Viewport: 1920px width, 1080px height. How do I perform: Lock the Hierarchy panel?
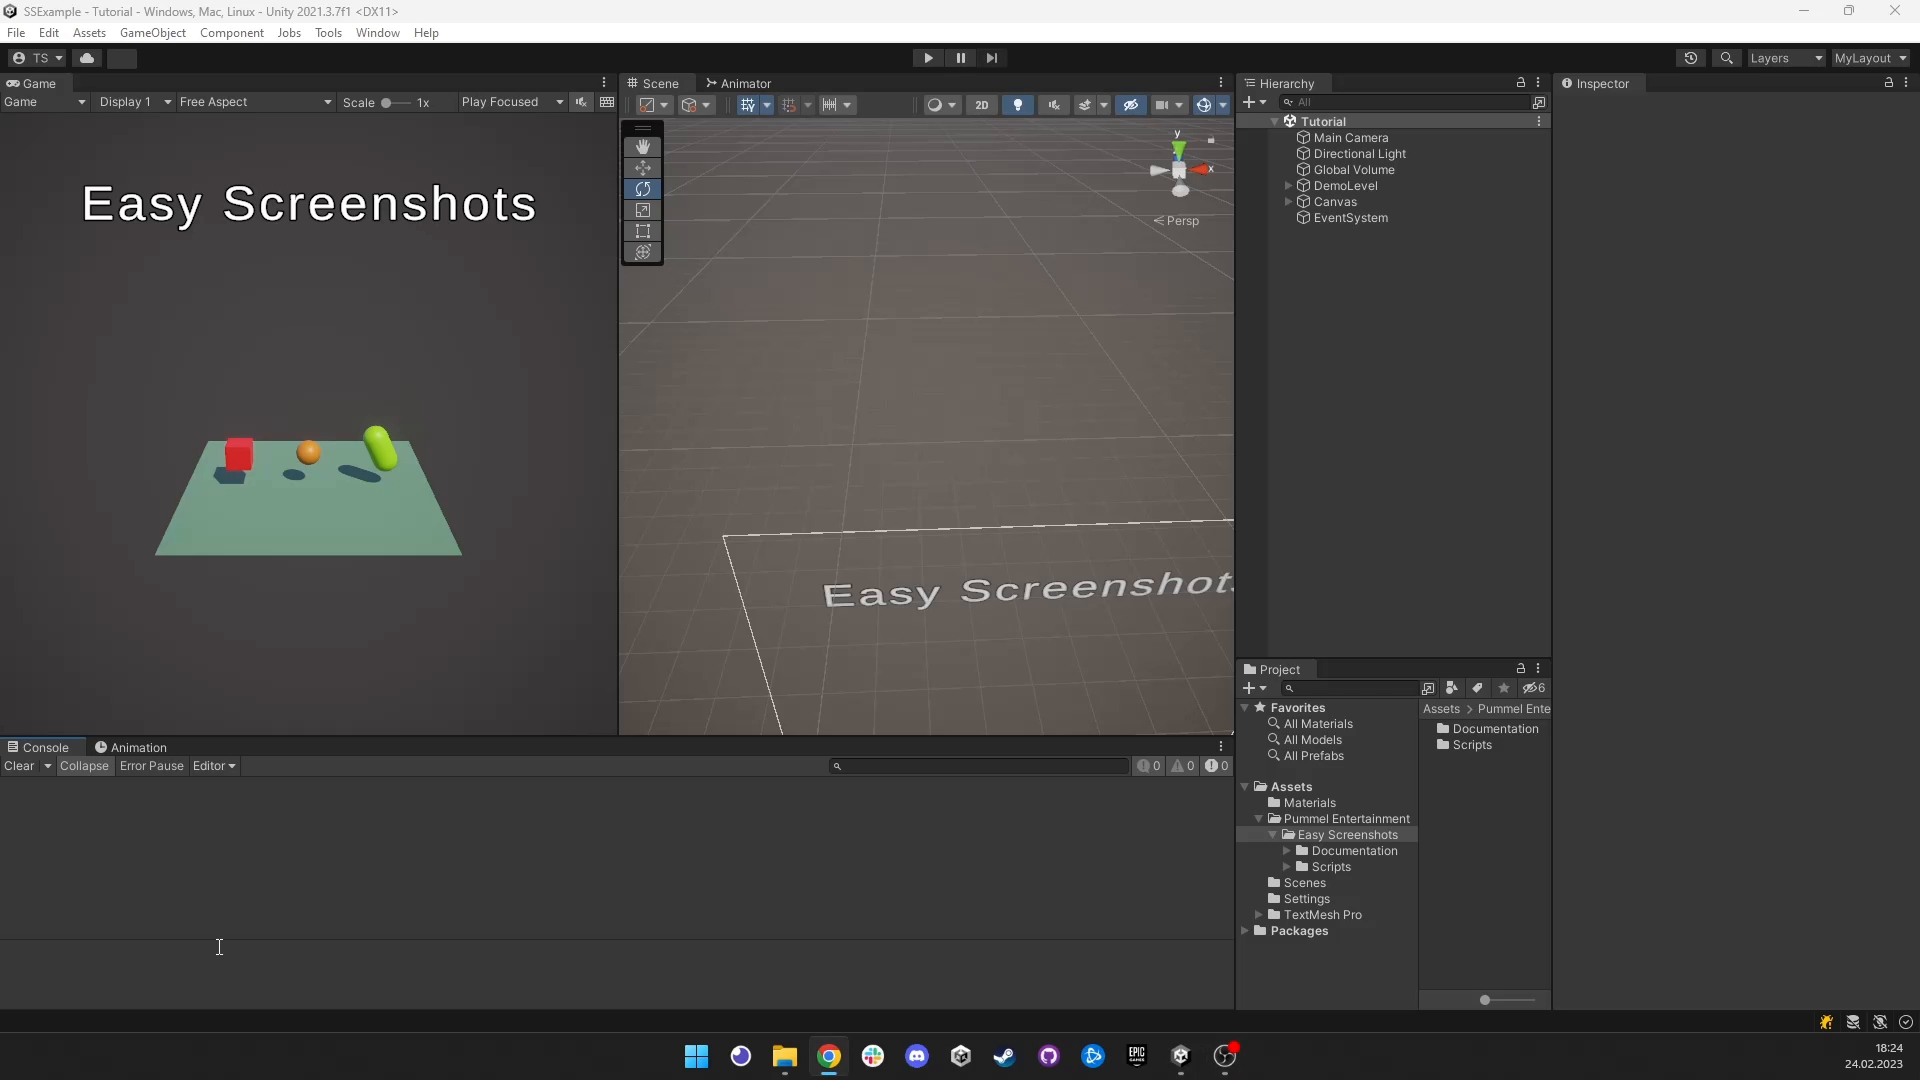pyautogui.click(x=1521, y=83)
